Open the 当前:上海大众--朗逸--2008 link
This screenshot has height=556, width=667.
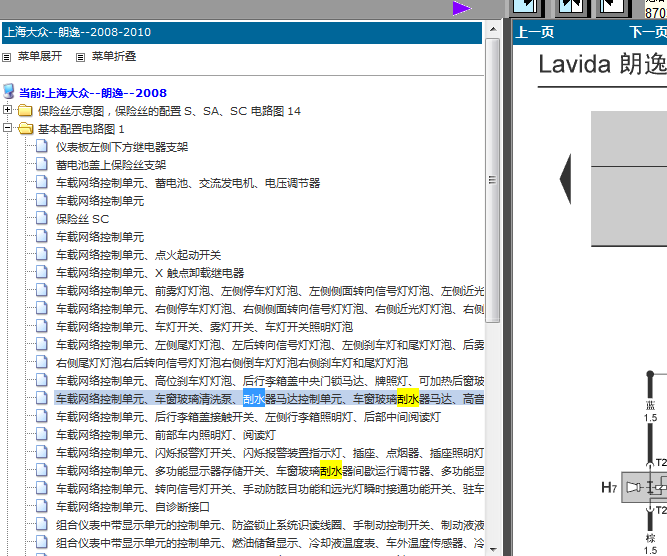tap(93, 93)
